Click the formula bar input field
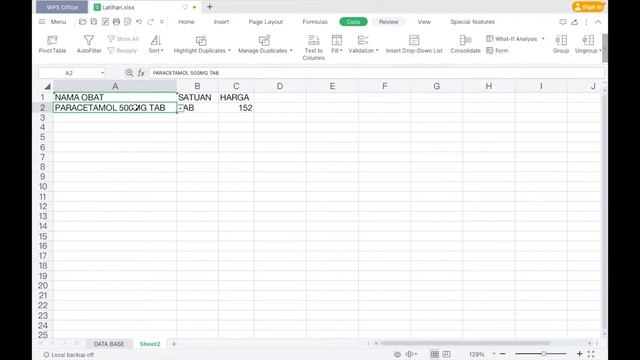 point(376,73)
